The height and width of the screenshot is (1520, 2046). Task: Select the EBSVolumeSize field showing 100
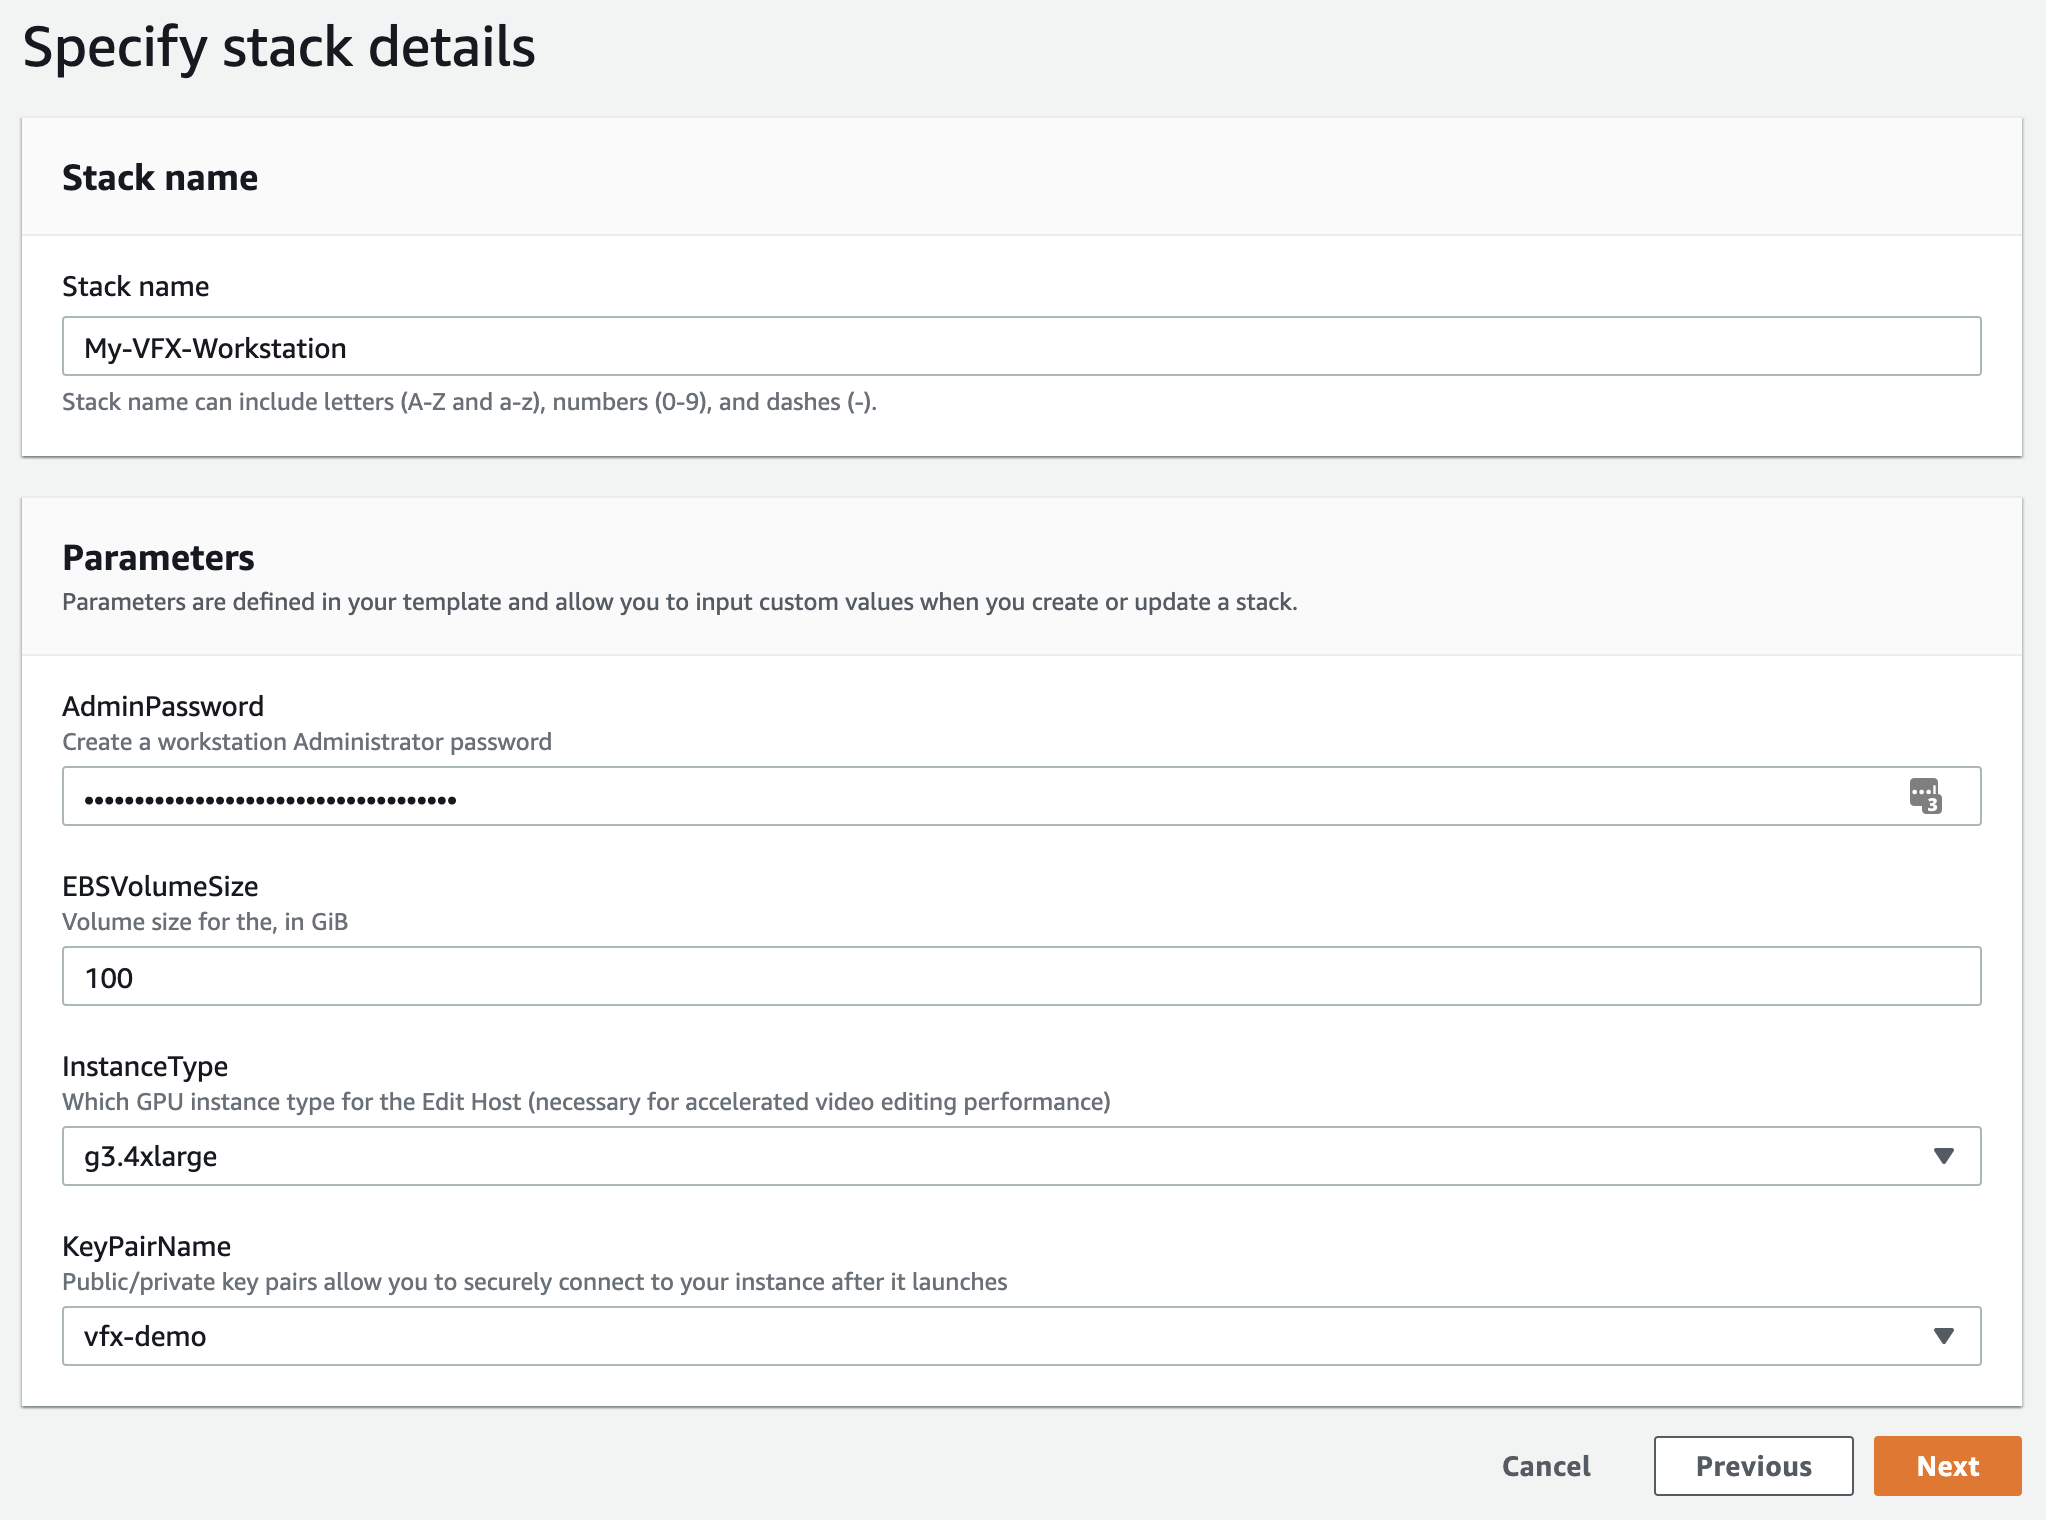click(x=1020, y=977)
